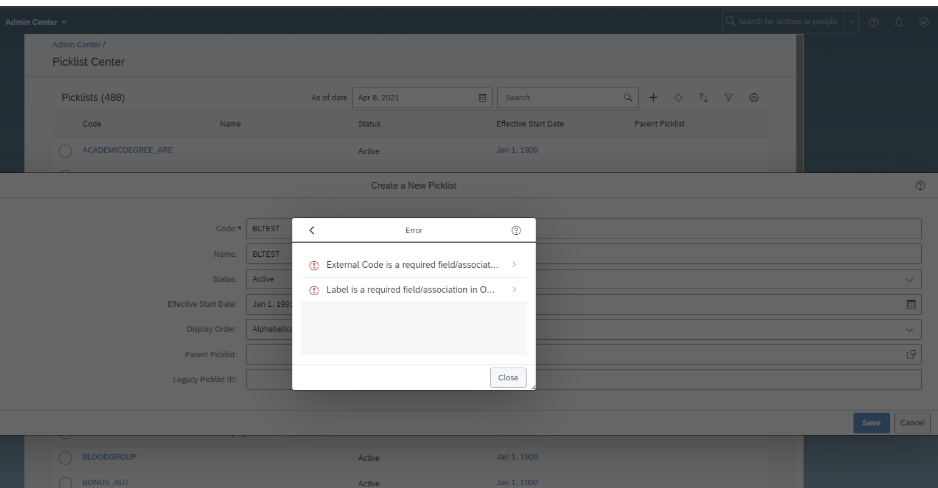Click the diamond icon in picklist toolbar
The width and height of the screenshot is (938, 488).
point(678,97)
